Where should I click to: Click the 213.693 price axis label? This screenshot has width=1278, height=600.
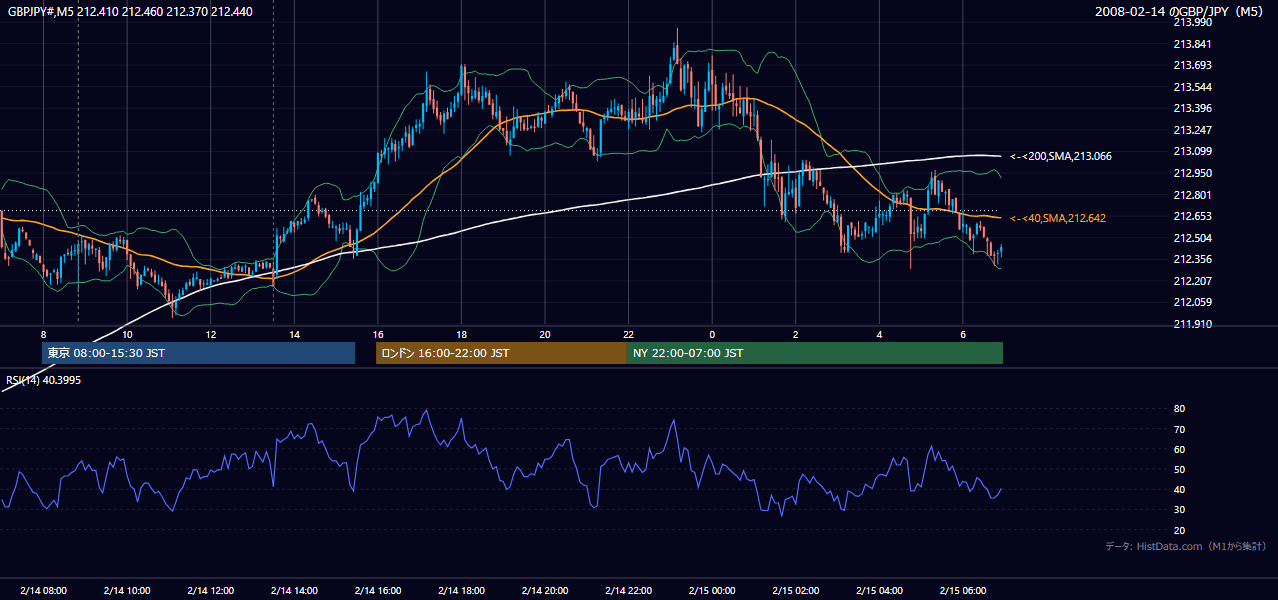point(1192,65)
